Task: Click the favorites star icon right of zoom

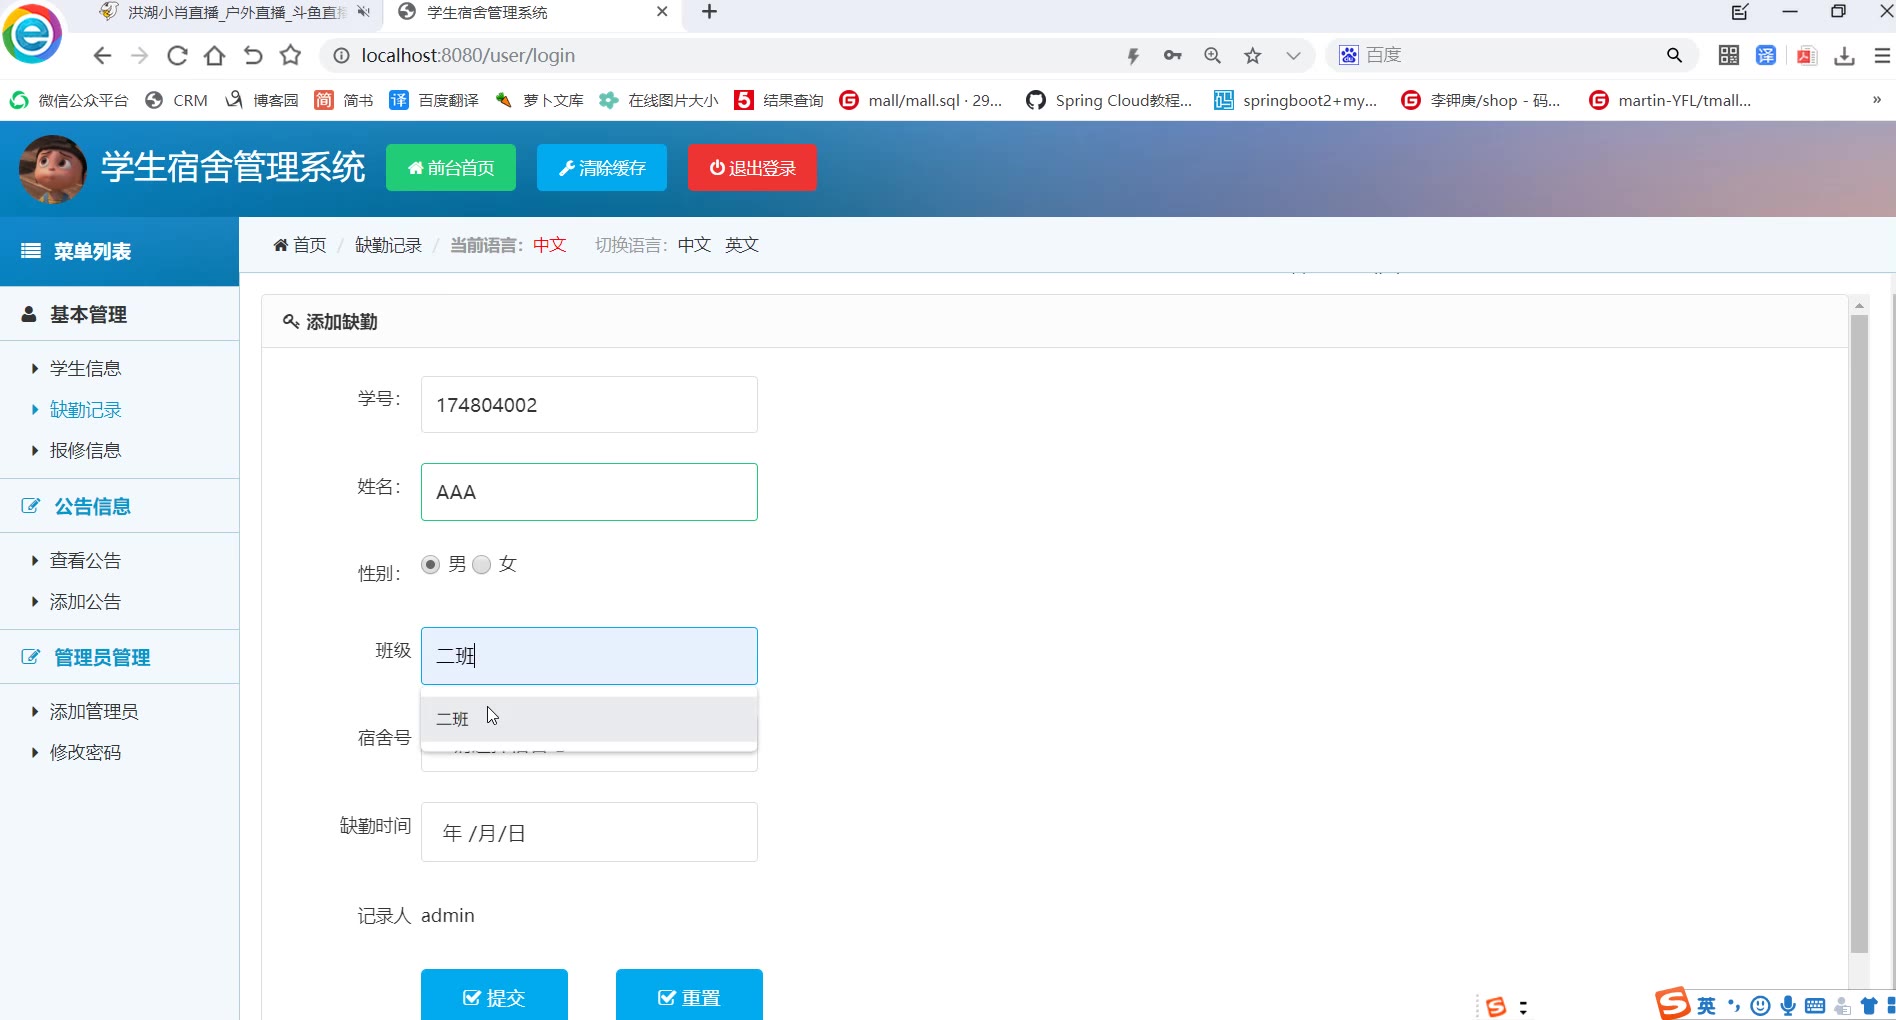Action: click(1253, 56)
